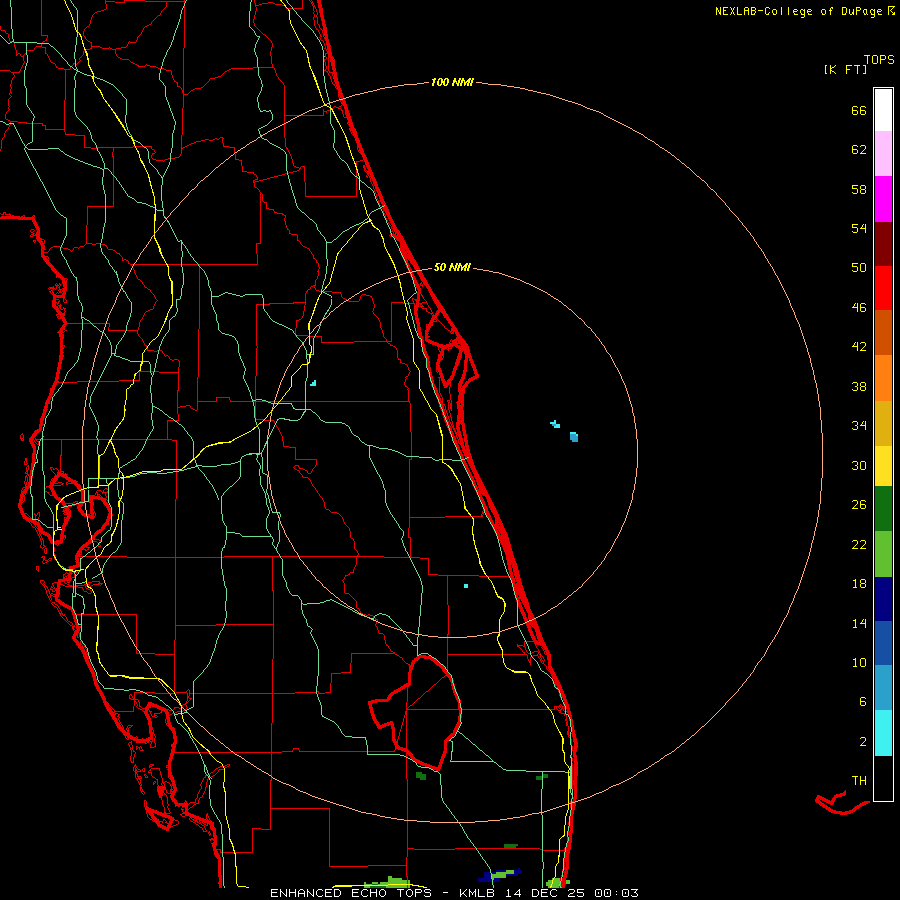This screenshot has width=900, height=900.
Task: Click the offshore blue echo east of the coast
Action: pos(573,437)
